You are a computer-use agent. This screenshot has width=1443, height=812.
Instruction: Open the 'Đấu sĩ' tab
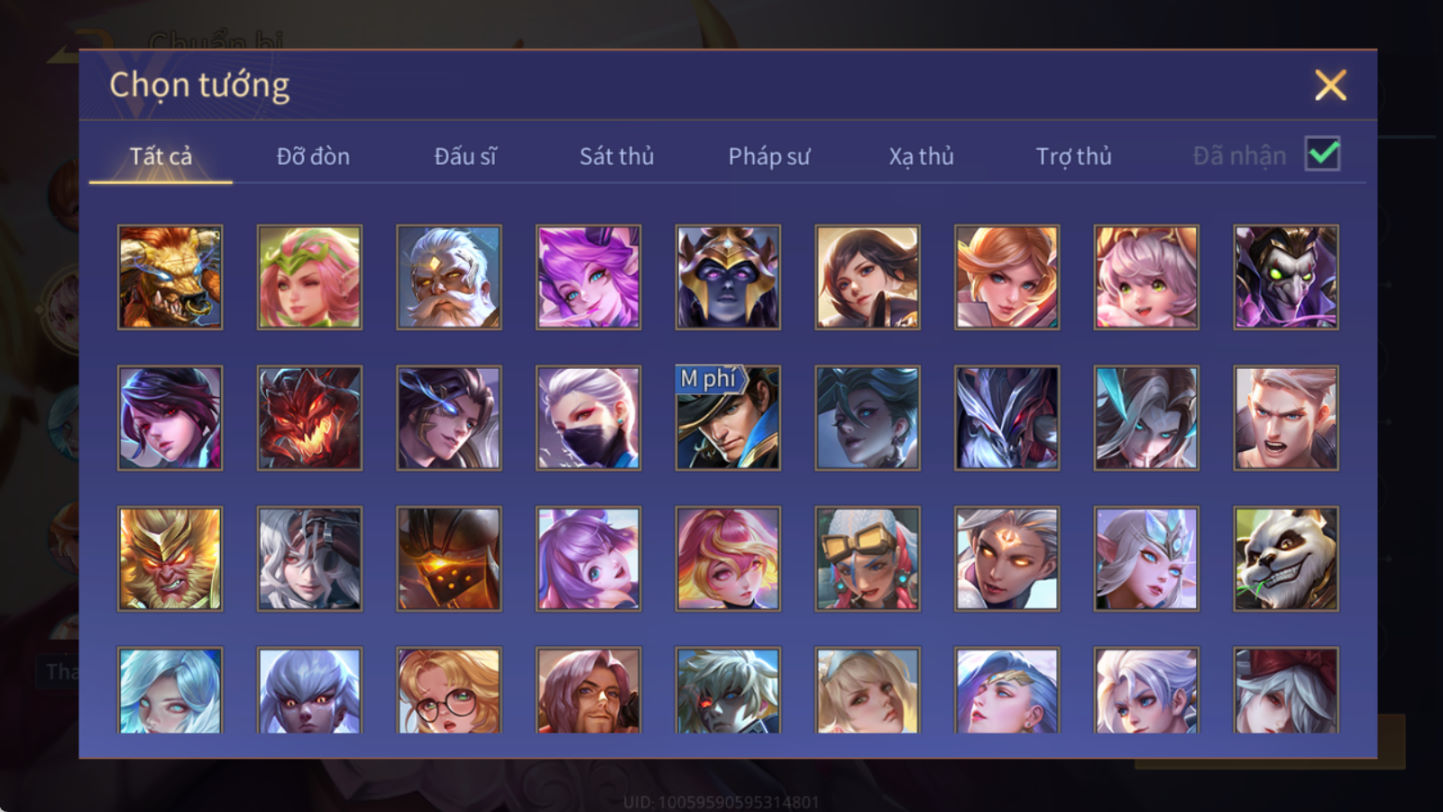pyautogui.click(x=465, y=156)
